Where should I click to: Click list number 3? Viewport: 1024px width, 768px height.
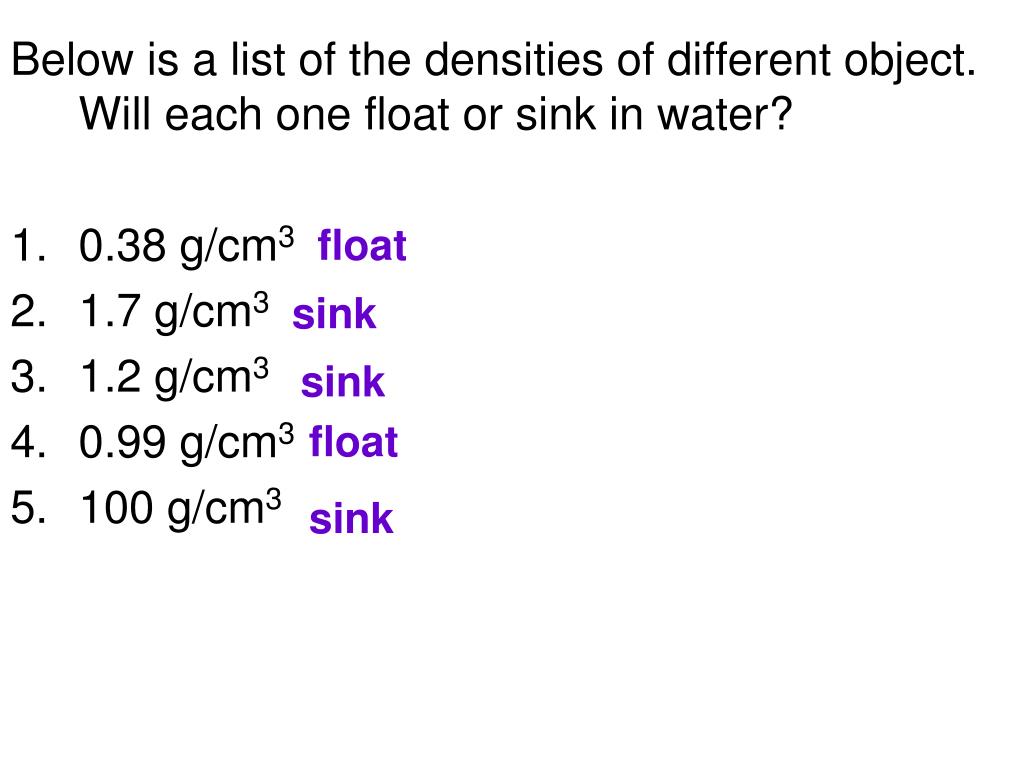(x=29, y=377)
